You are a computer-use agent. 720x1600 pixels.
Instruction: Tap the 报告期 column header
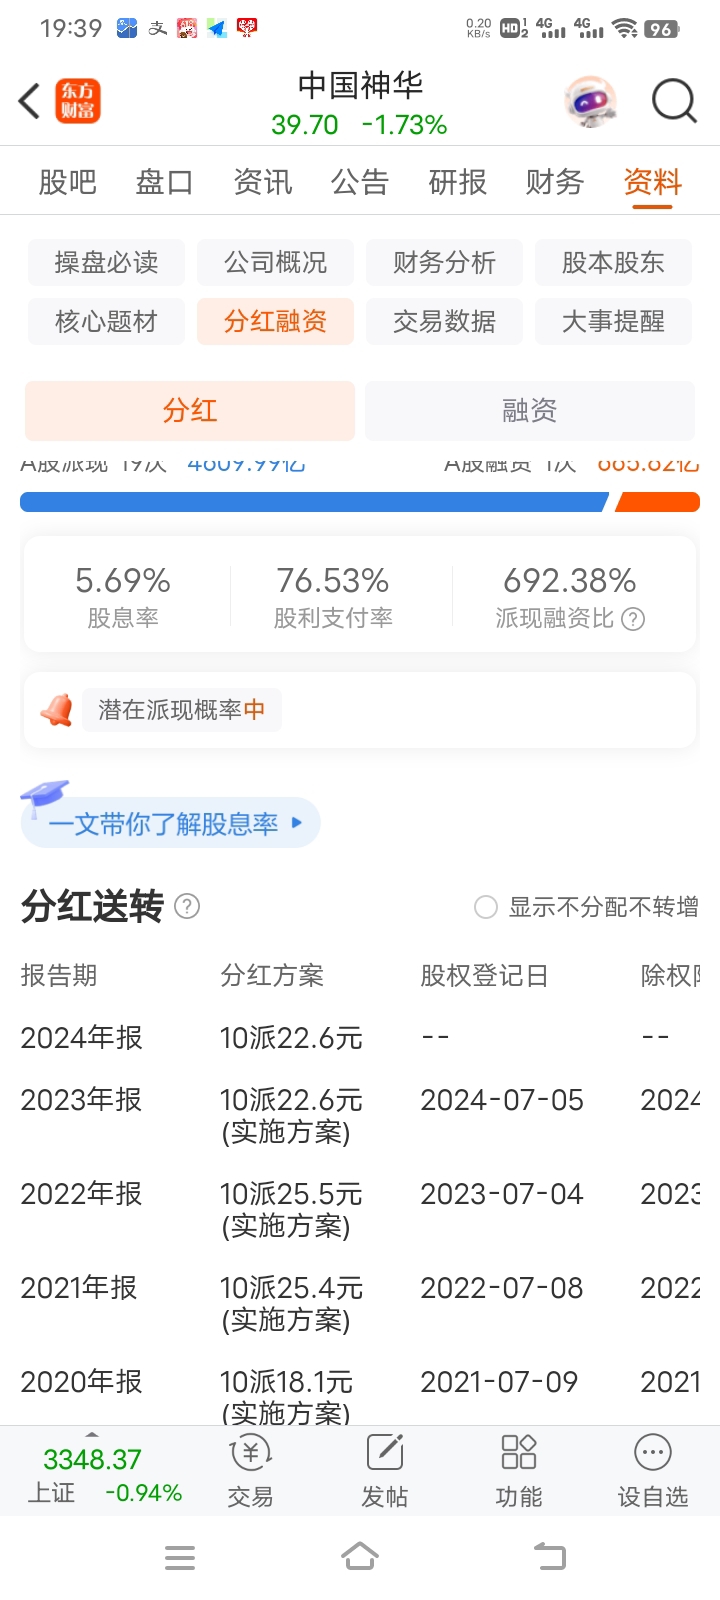59,975
